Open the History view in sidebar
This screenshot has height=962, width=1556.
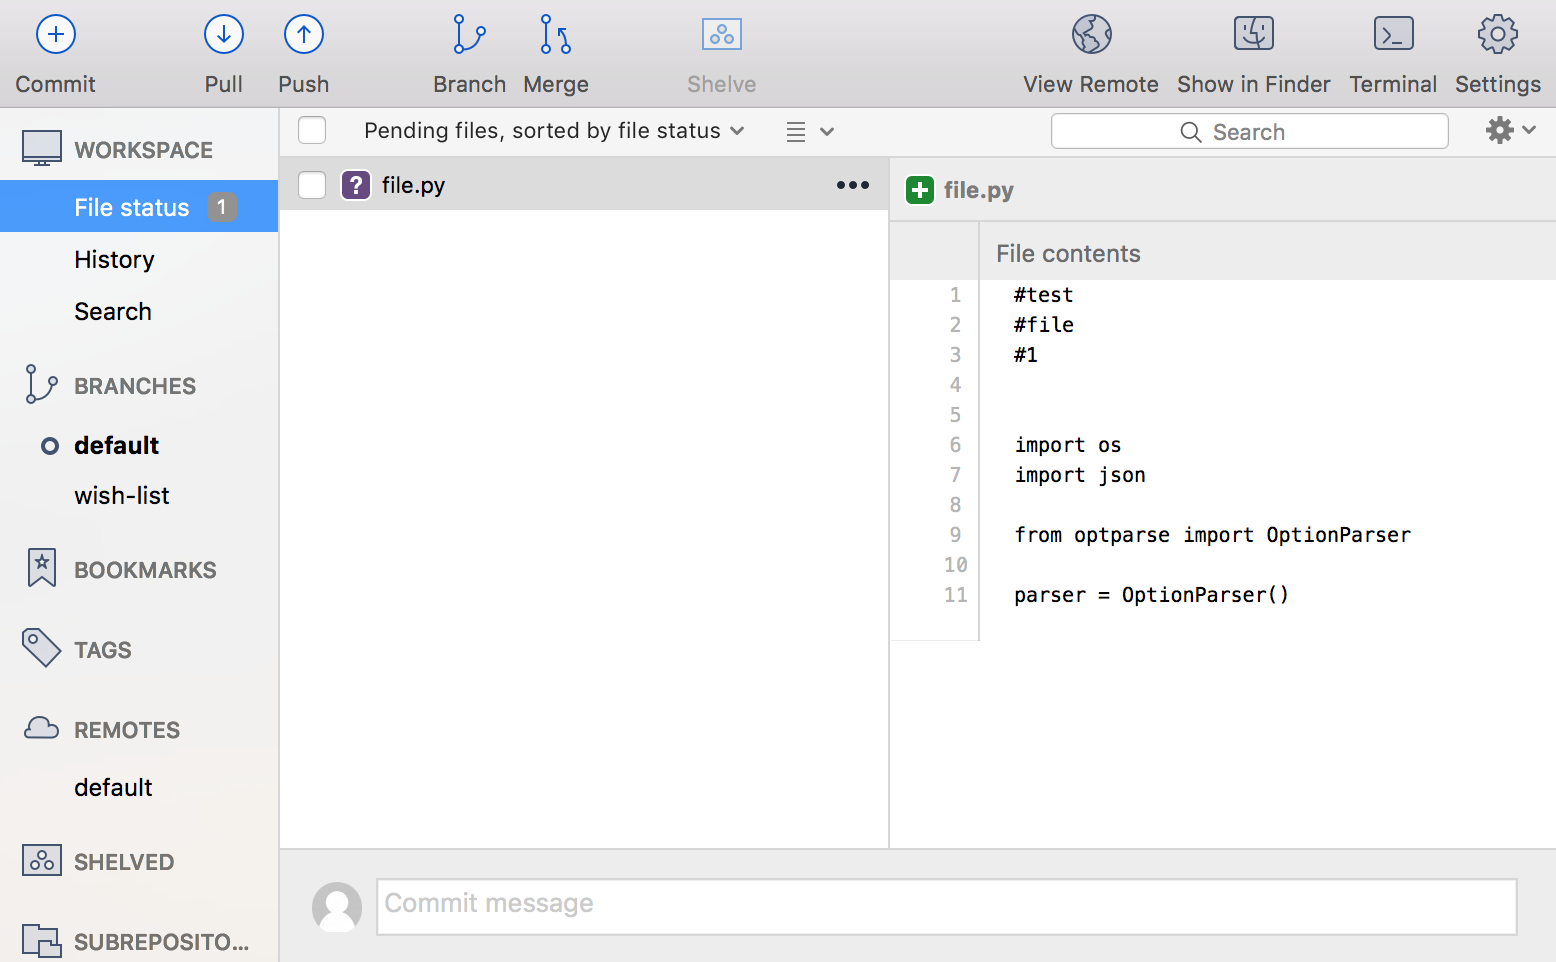click(114, 260)
